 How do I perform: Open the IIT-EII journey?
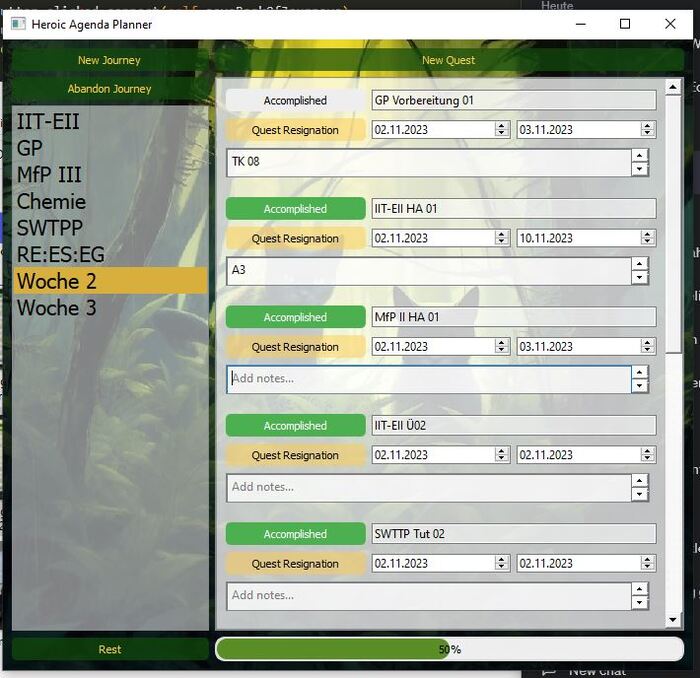click(x=48, y=122)
